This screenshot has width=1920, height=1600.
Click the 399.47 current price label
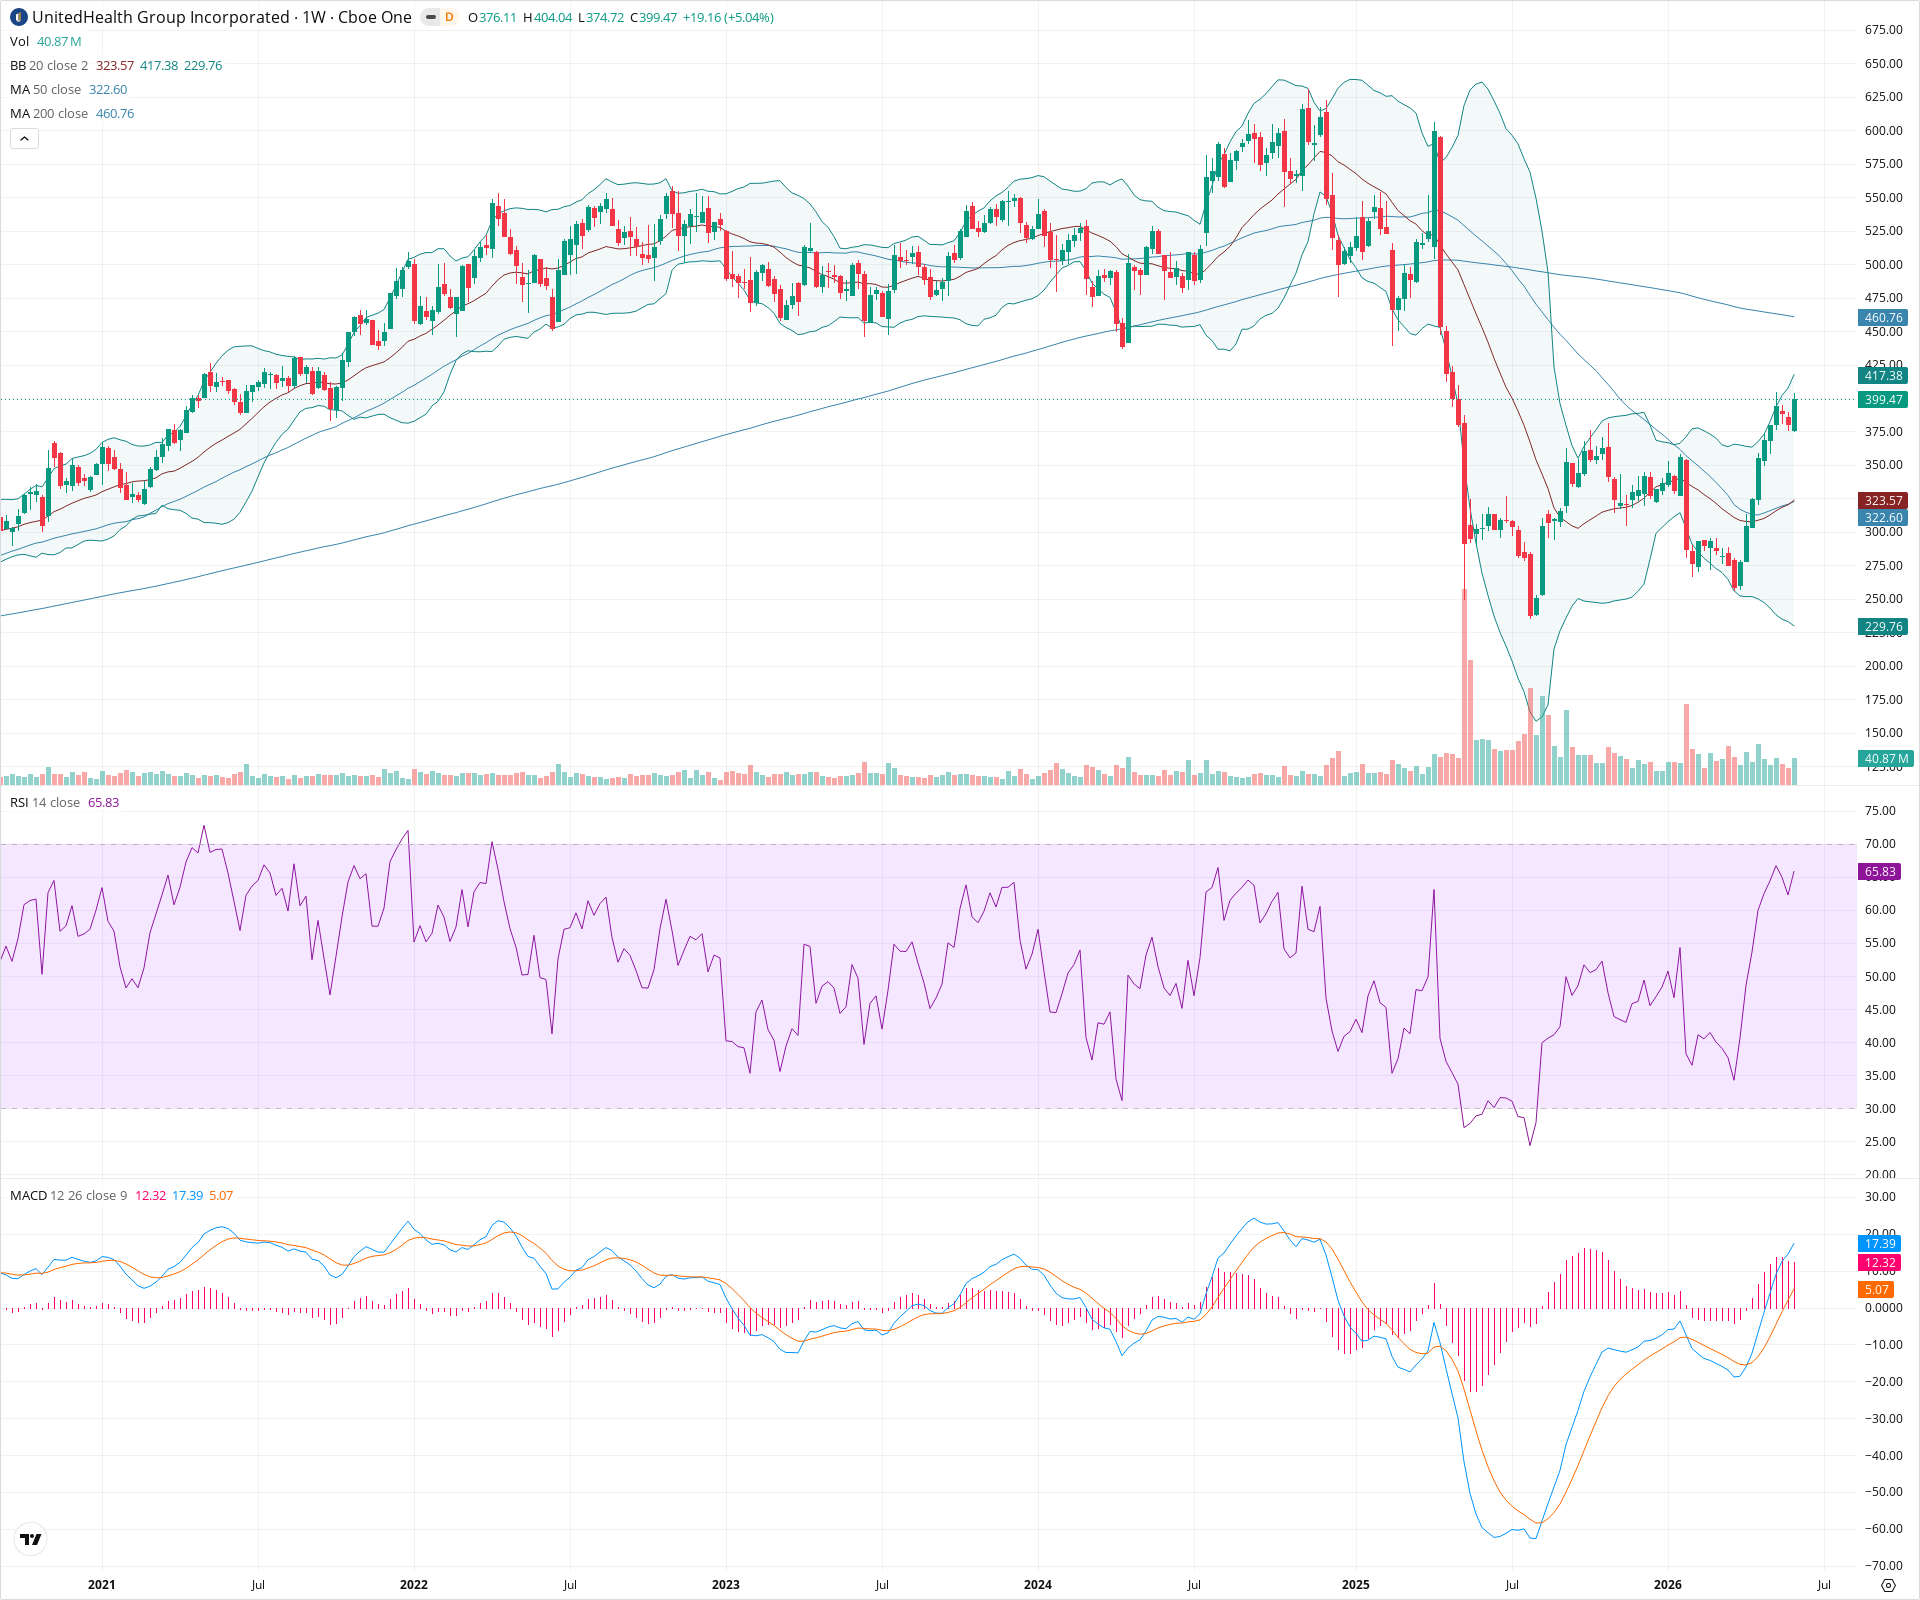coord(1883,399)
